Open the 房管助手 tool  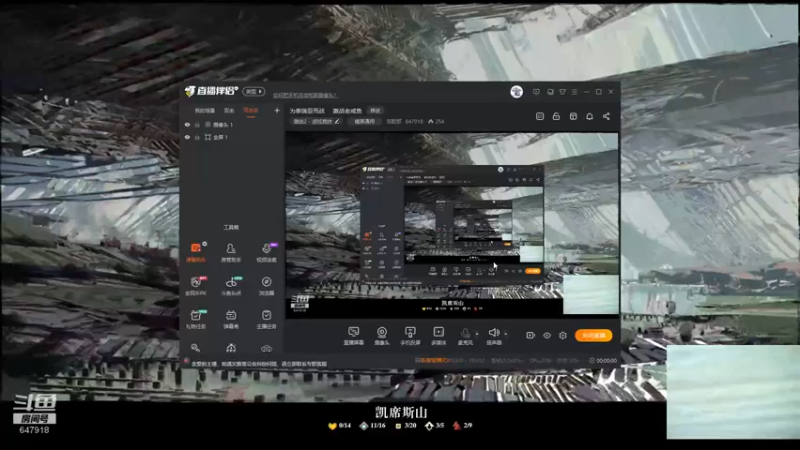pyautogui.click(x=231, y=252)
